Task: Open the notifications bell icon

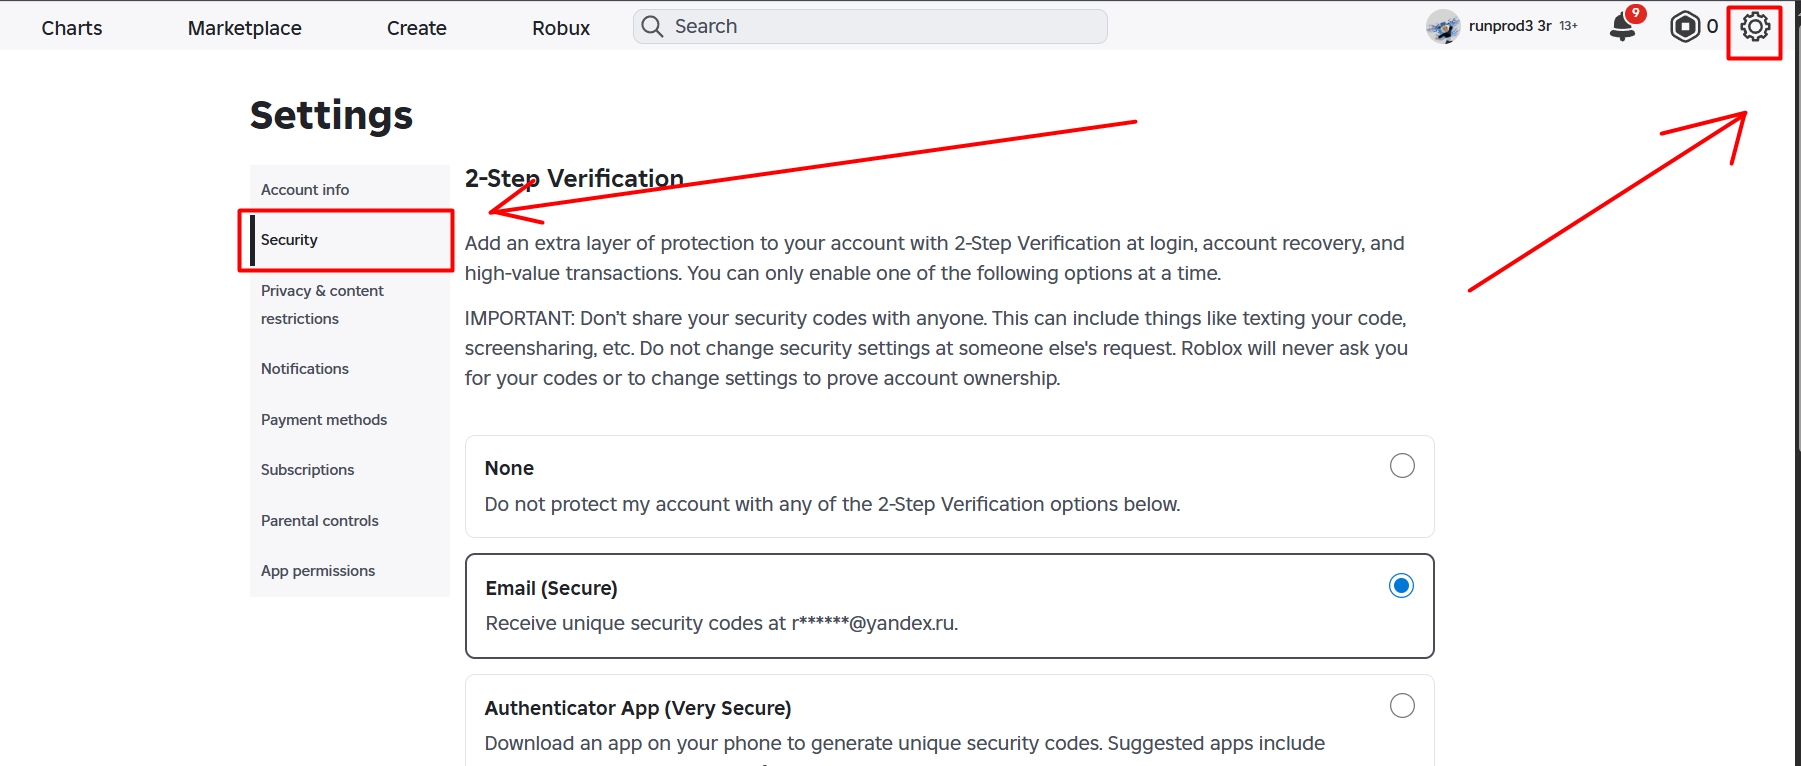Action: point(1622,27)
